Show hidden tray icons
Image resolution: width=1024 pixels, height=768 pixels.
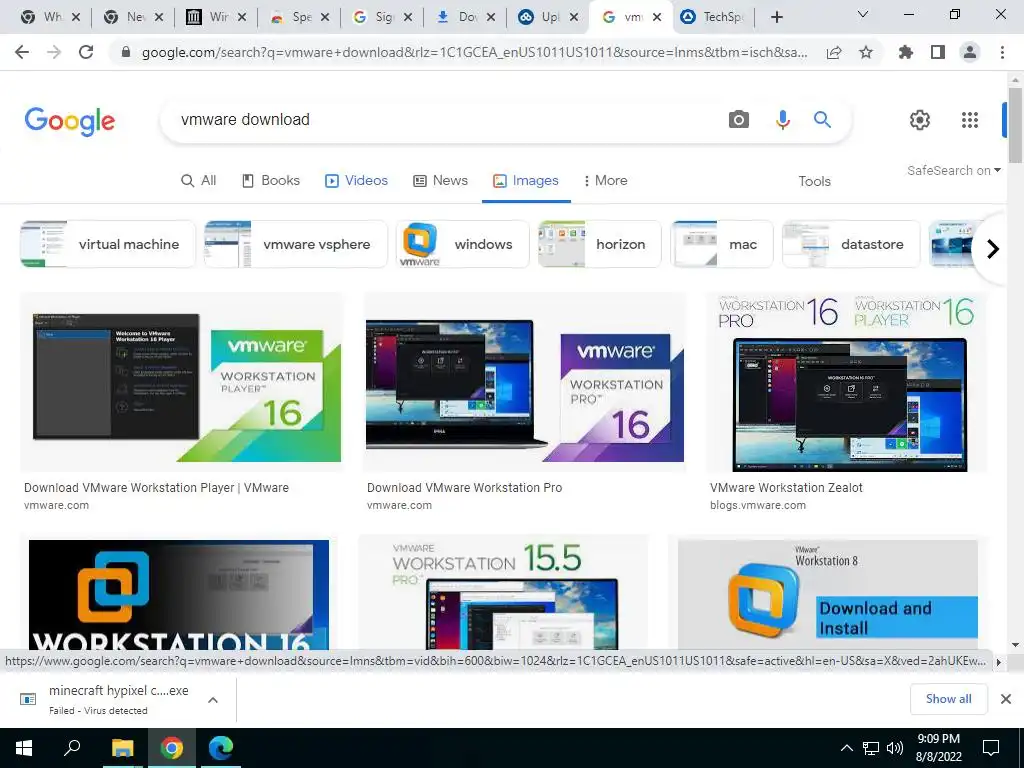click(x=846, y=748)
